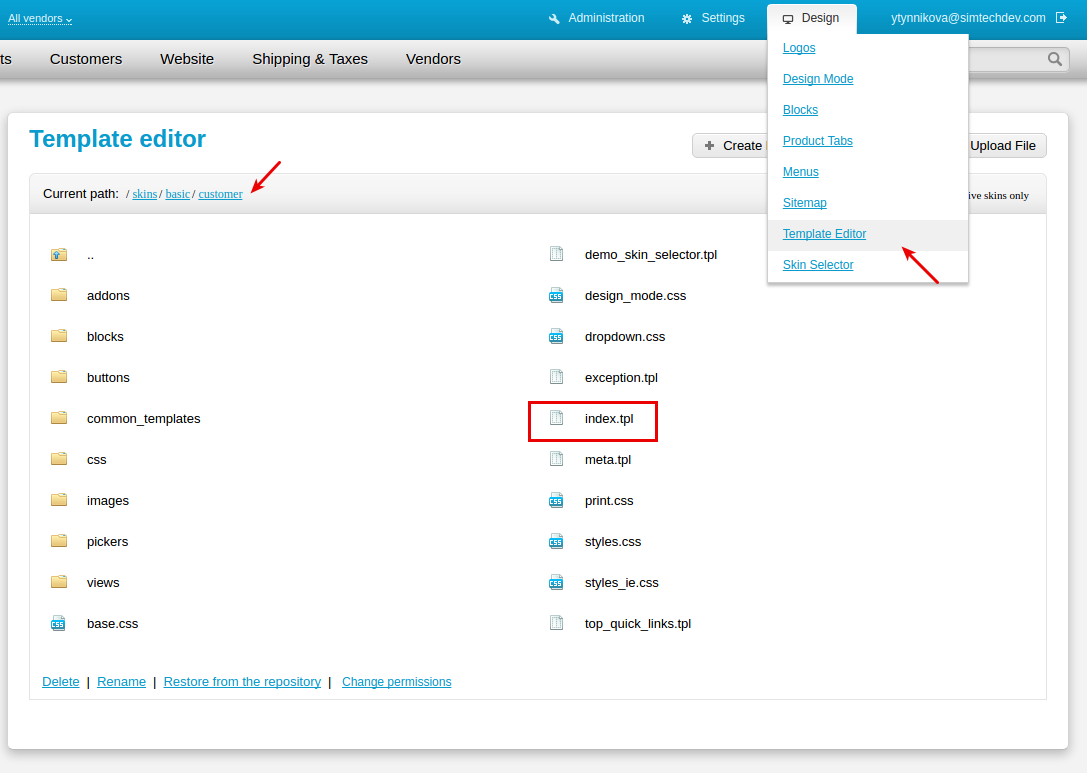Screen dimensions: 1087x773
Task: Select the styles.css file name
Action: 613,541
